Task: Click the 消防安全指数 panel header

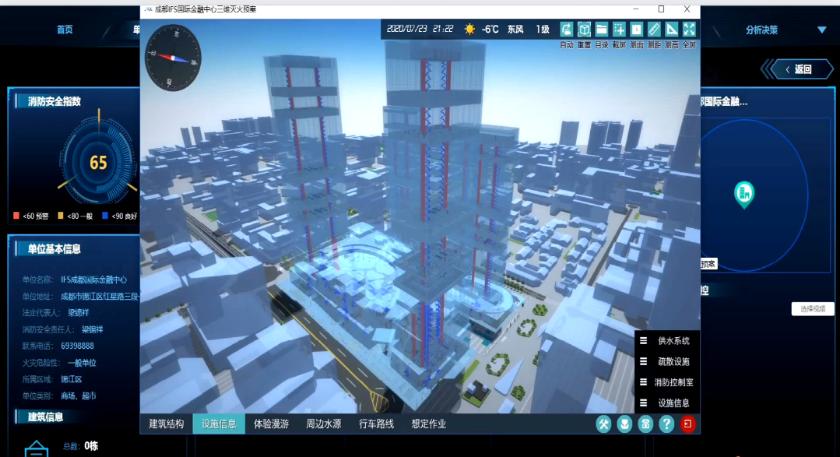Action: click(54, 101)
